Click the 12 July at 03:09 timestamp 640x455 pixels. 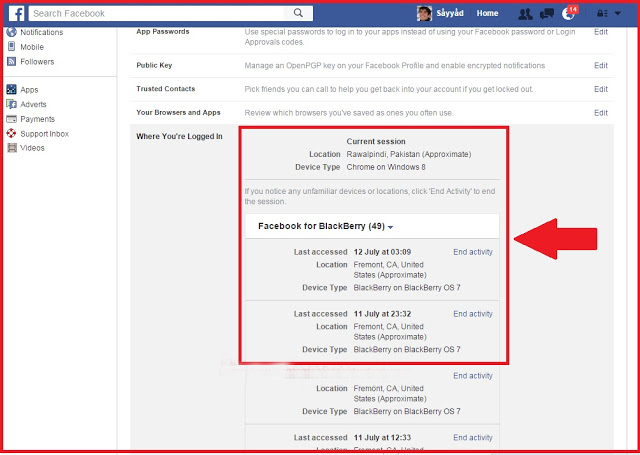tap(382, 252)
